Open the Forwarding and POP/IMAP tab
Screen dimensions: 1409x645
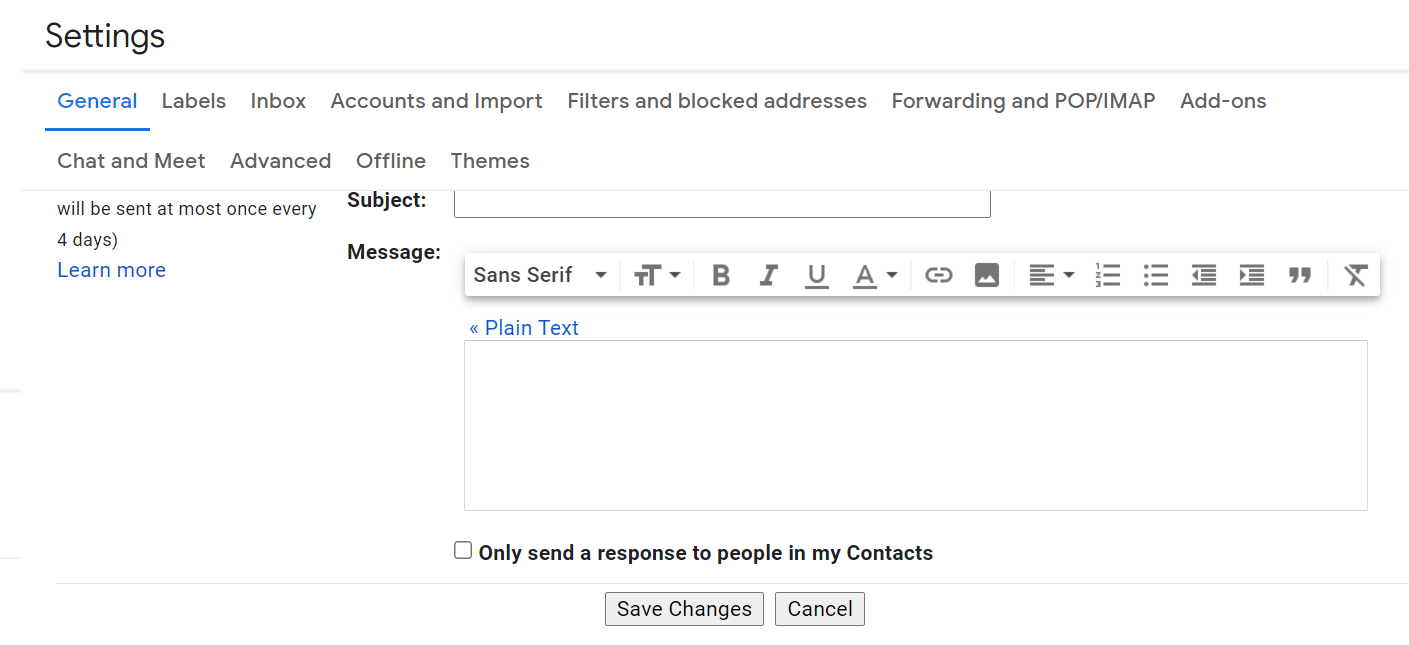[x=1022, y=101]
